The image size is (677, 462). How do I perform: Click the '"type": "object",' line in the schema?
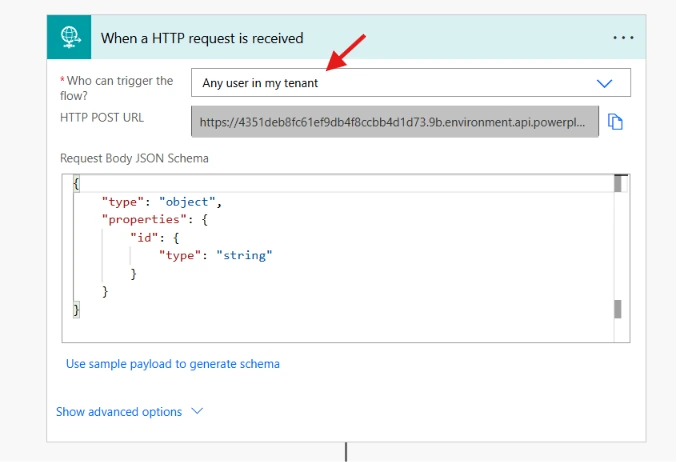pyautogui.click(x=162, y=202)
